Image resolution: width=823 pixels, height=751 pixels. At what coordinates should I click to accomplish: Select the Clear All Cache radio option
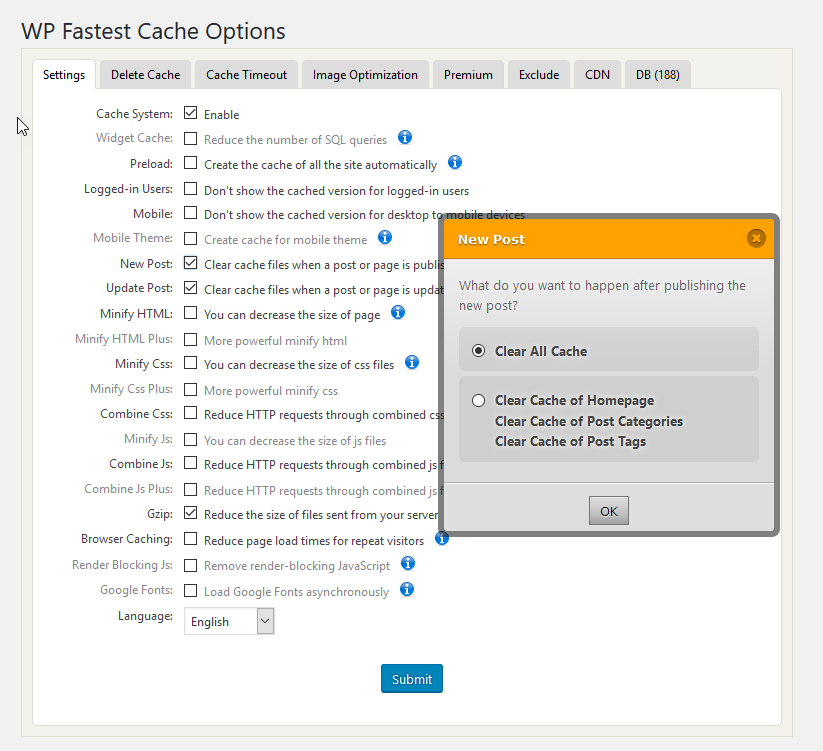pos(479,351)
